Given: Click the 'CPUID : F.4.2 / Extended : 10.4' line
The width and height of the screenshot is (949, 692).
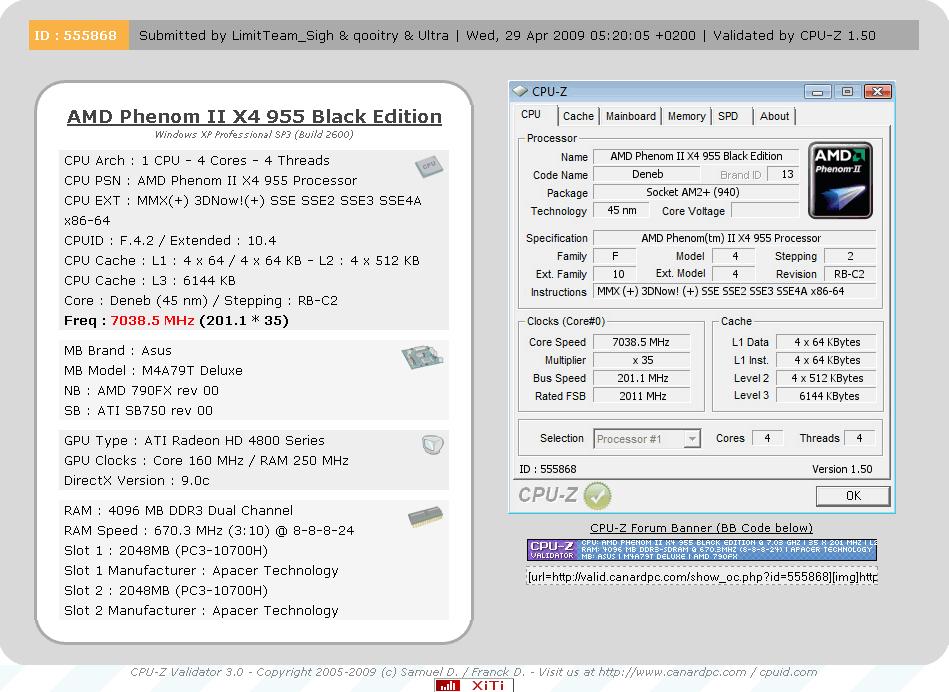Looking at the screenshot, I should [x=170, y=241].
